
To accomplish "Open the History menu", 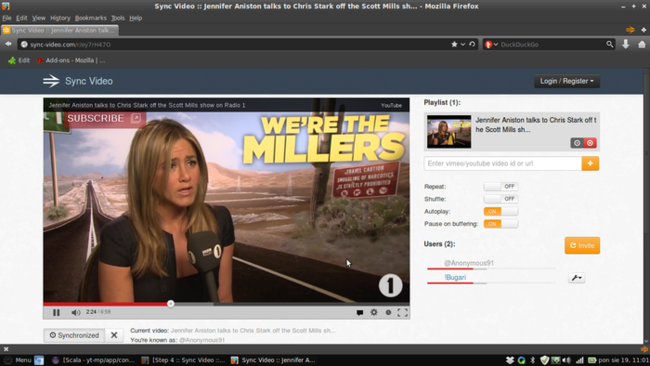I will pyautogui.click(x=60, y=18).
